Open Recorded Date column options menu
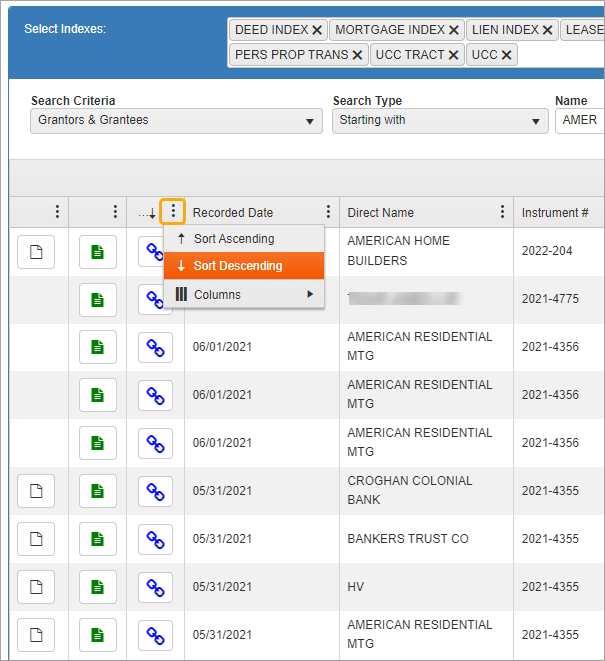 328,212
